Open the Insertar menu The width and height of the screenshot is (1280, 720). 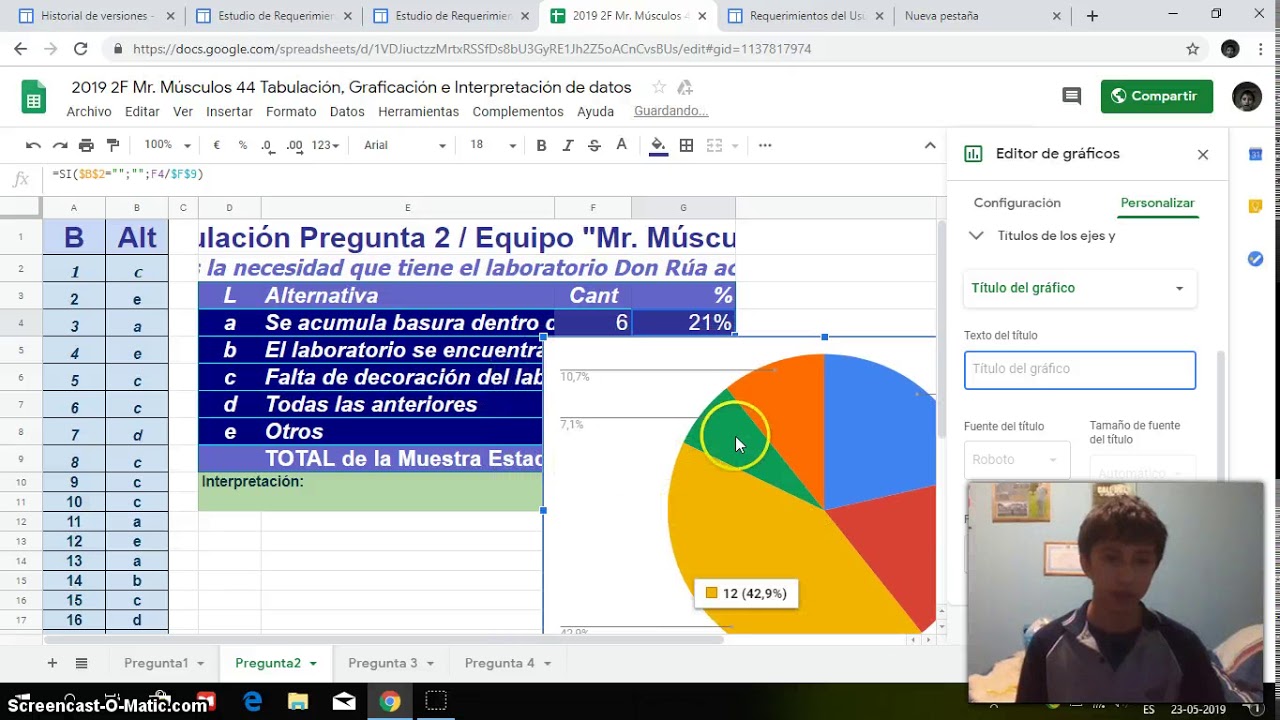click(x=229, y=112)
